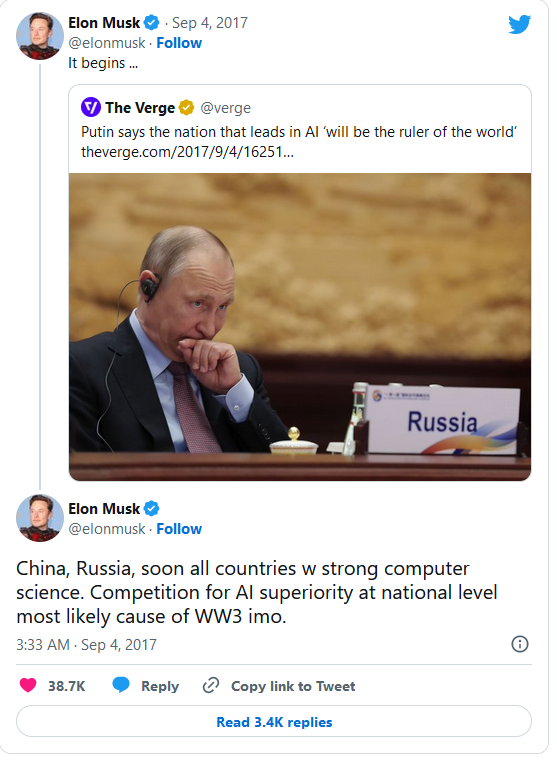
Task: Click Copy link to Tweet
Action: [293, 686]
